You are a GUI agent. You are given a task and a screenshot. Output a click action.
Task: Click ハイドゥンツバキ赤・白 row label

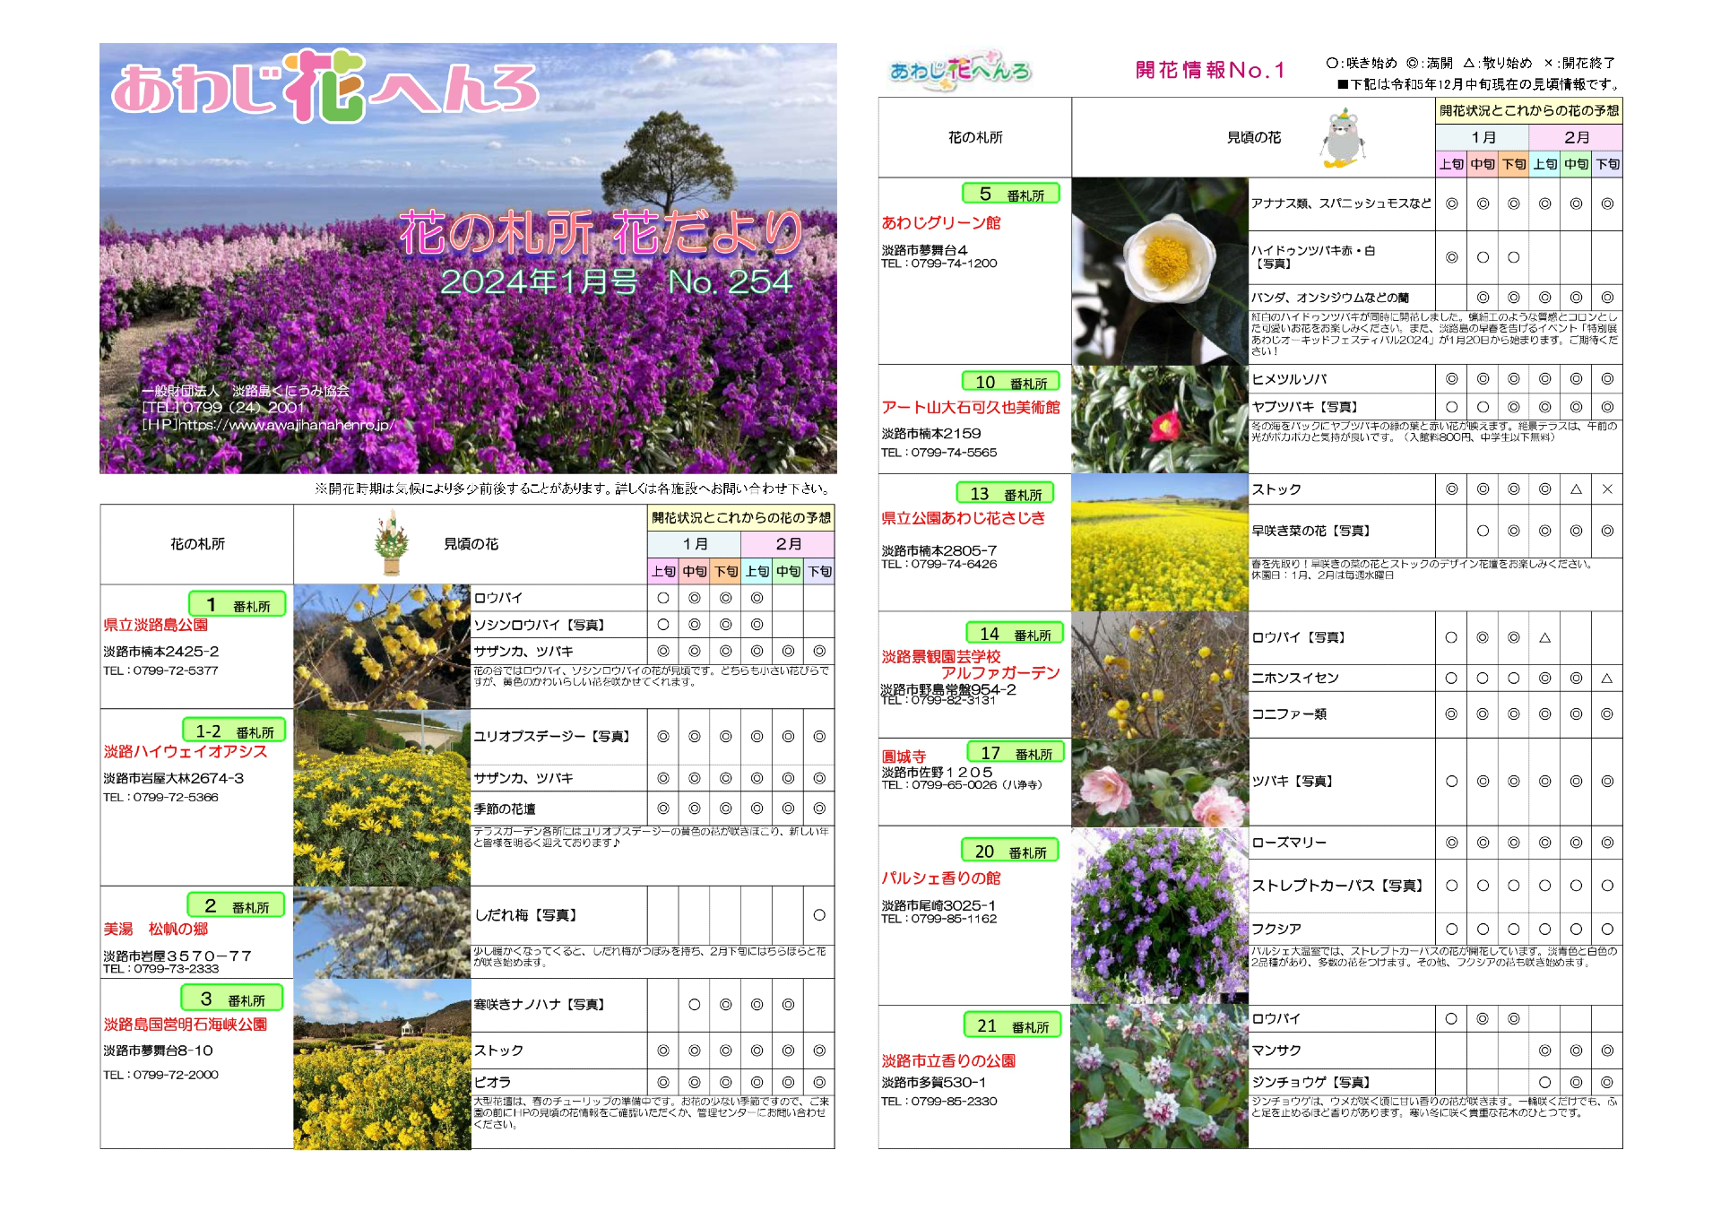click(x=1313, y=257)
